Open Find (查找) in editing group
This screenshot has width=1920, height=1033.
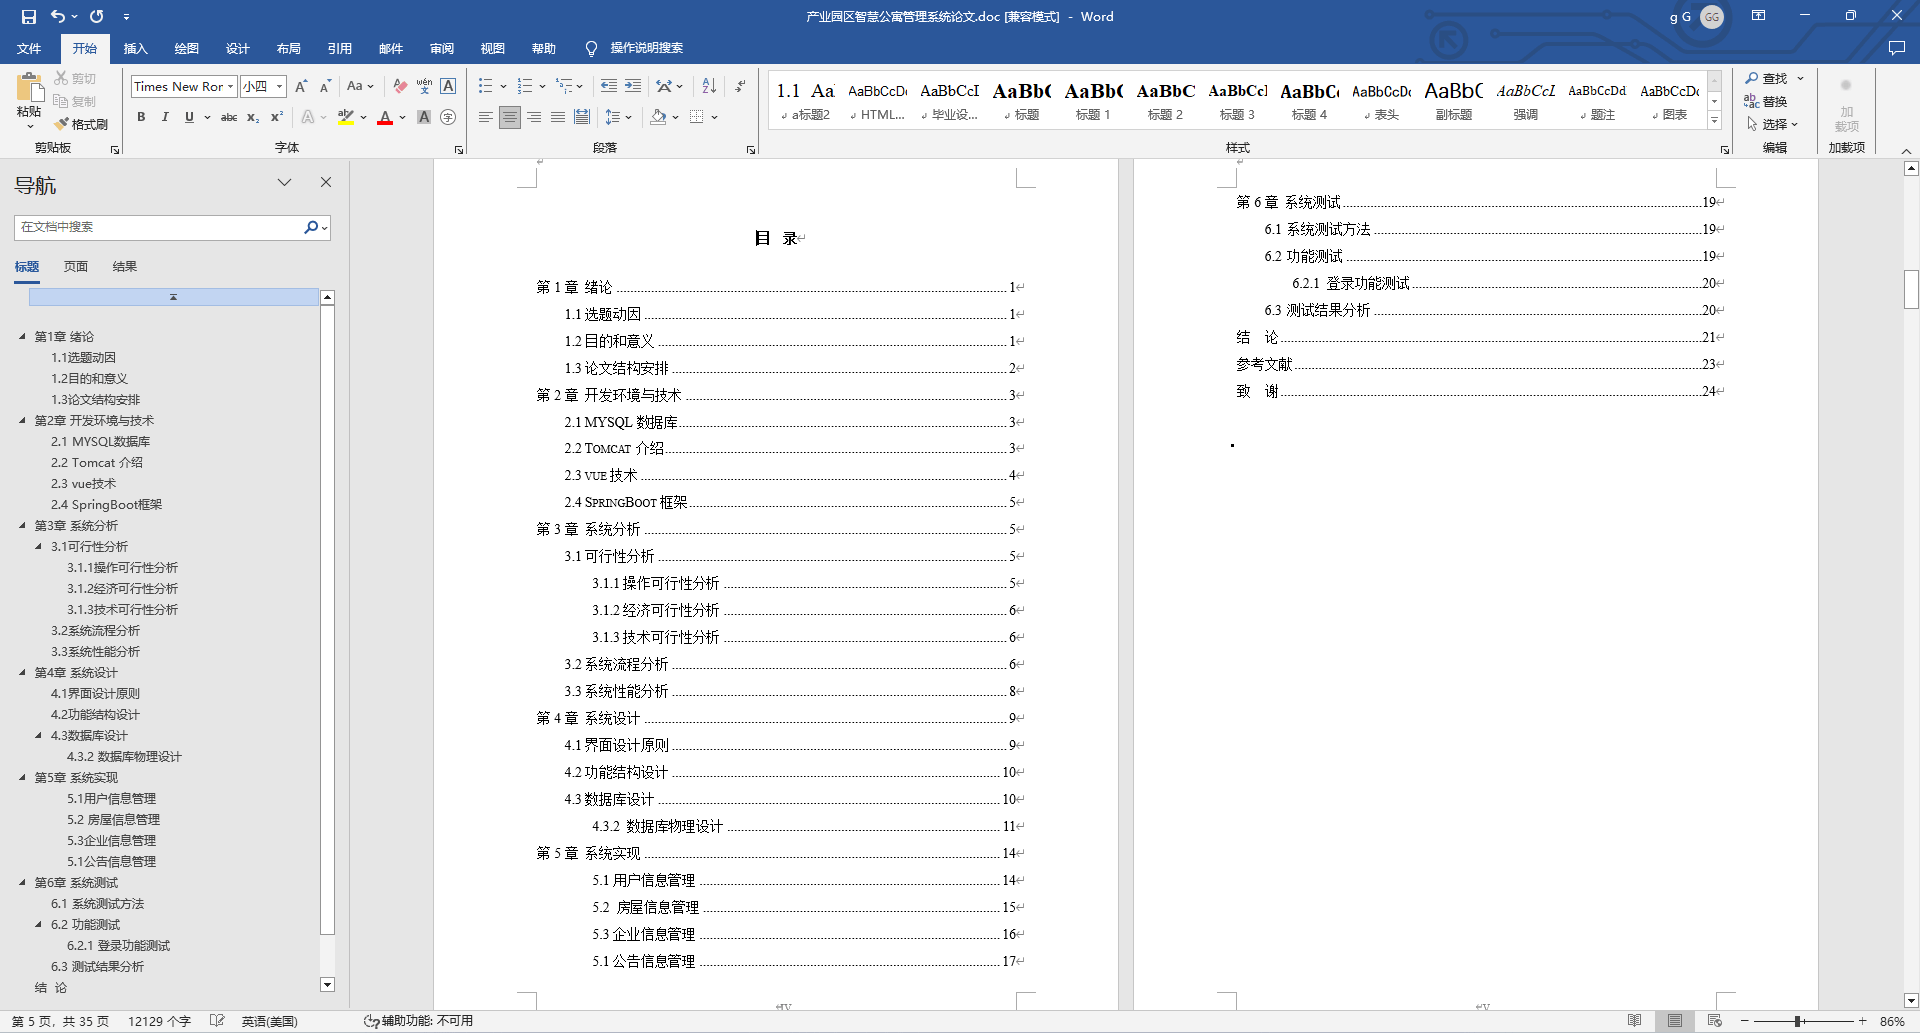[1766, 79]
